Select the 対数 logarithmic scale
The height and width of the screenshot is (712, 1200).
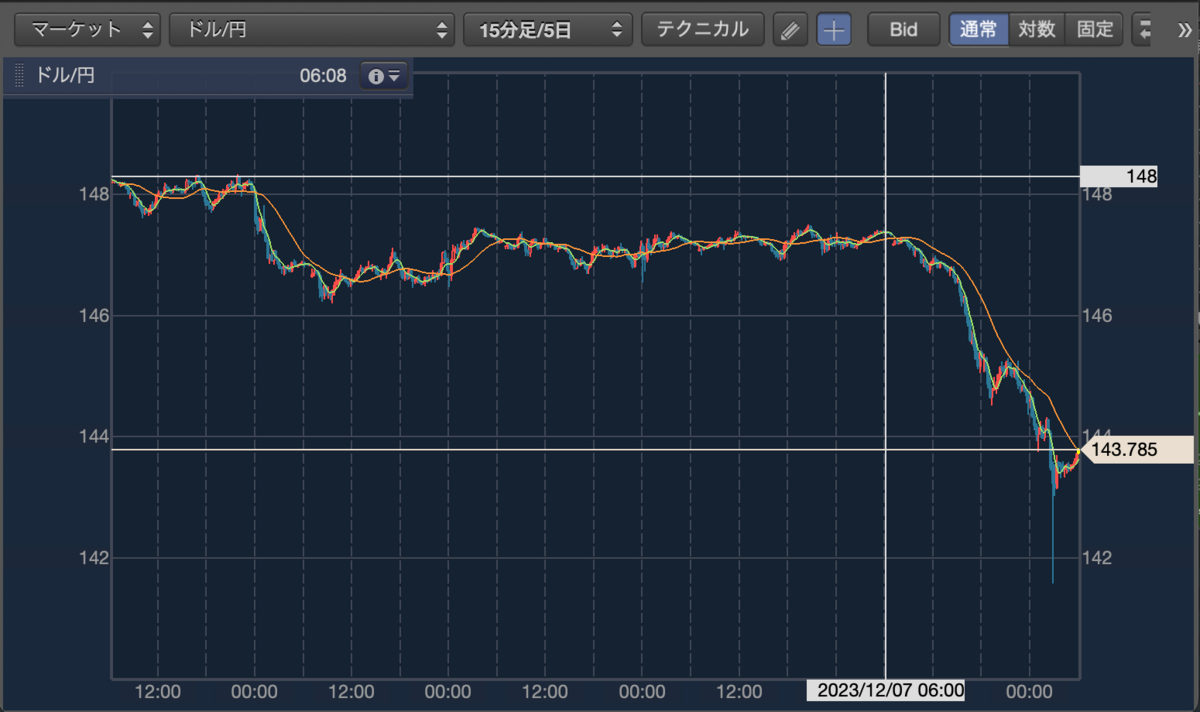[1037, 29]
